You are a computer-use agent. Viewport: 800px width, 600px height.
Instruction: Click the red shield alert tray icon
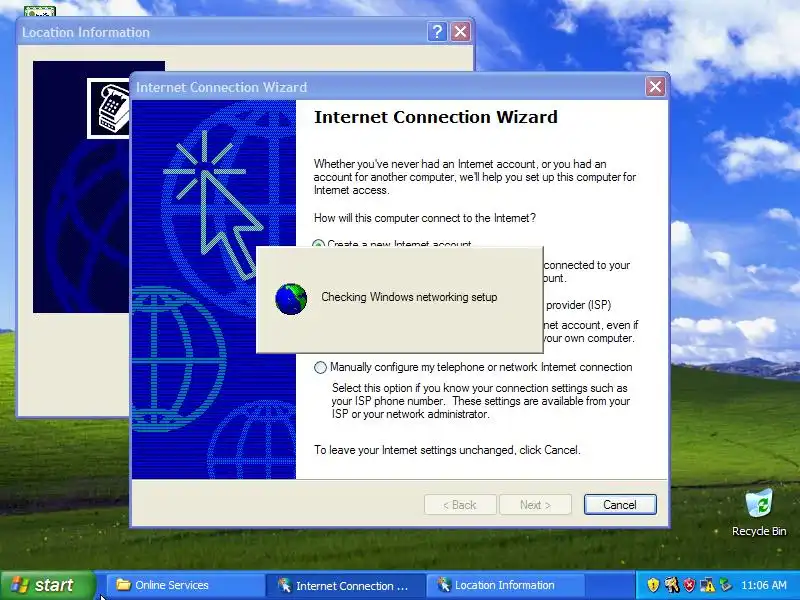point(689,585)
